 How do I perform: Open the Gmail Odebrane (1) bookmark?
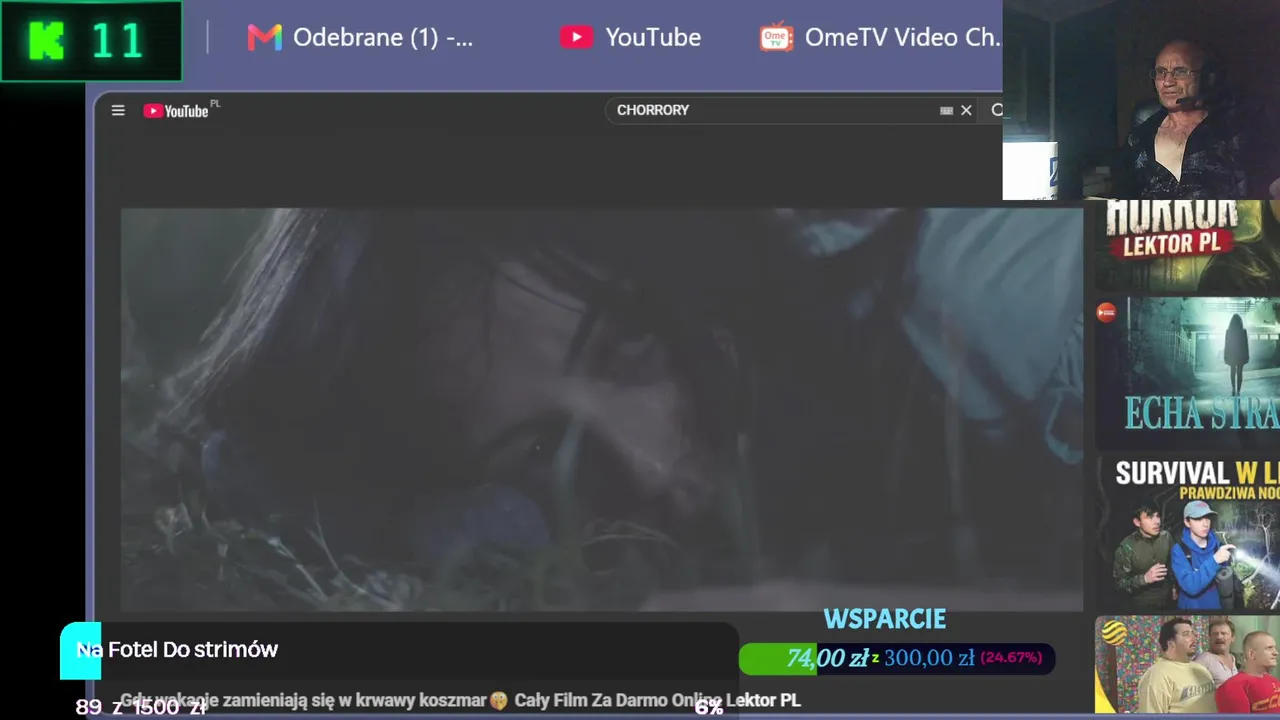[360, 38]
